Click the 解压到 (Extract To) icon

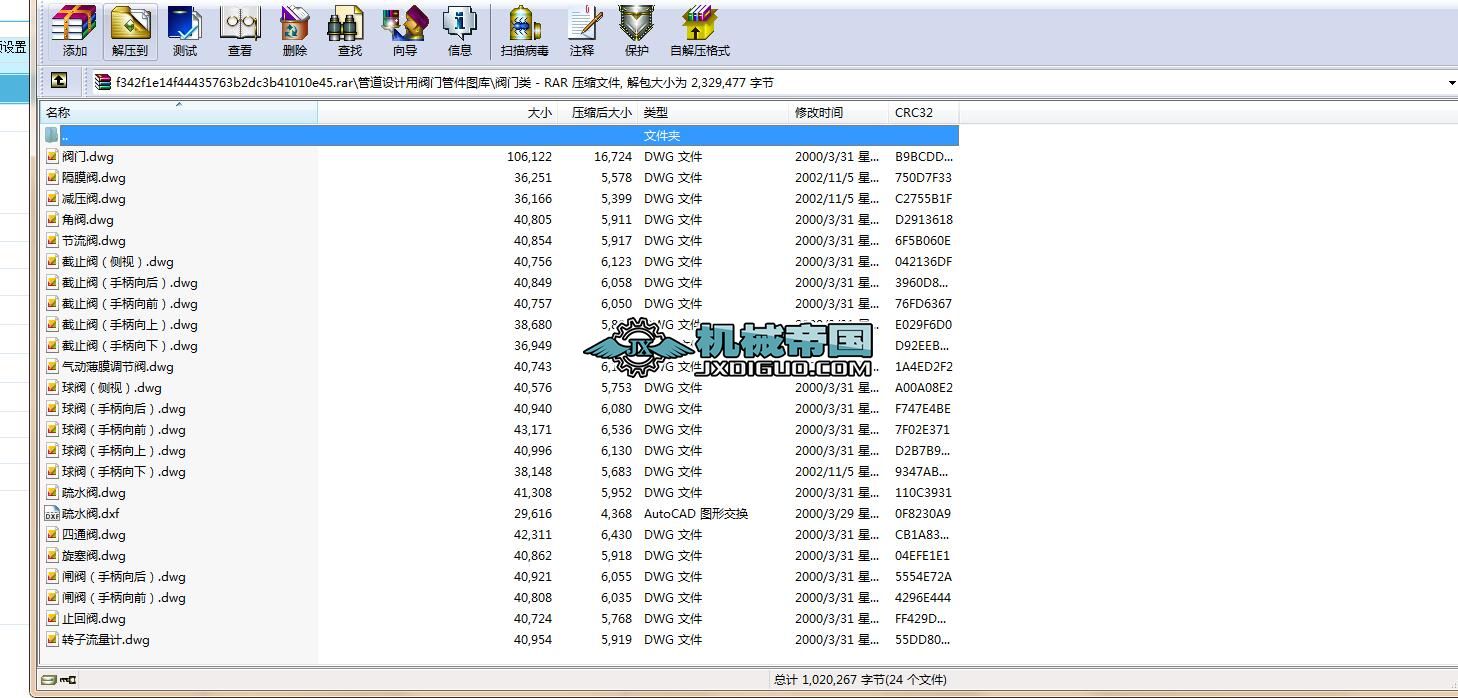click(130, 31)
